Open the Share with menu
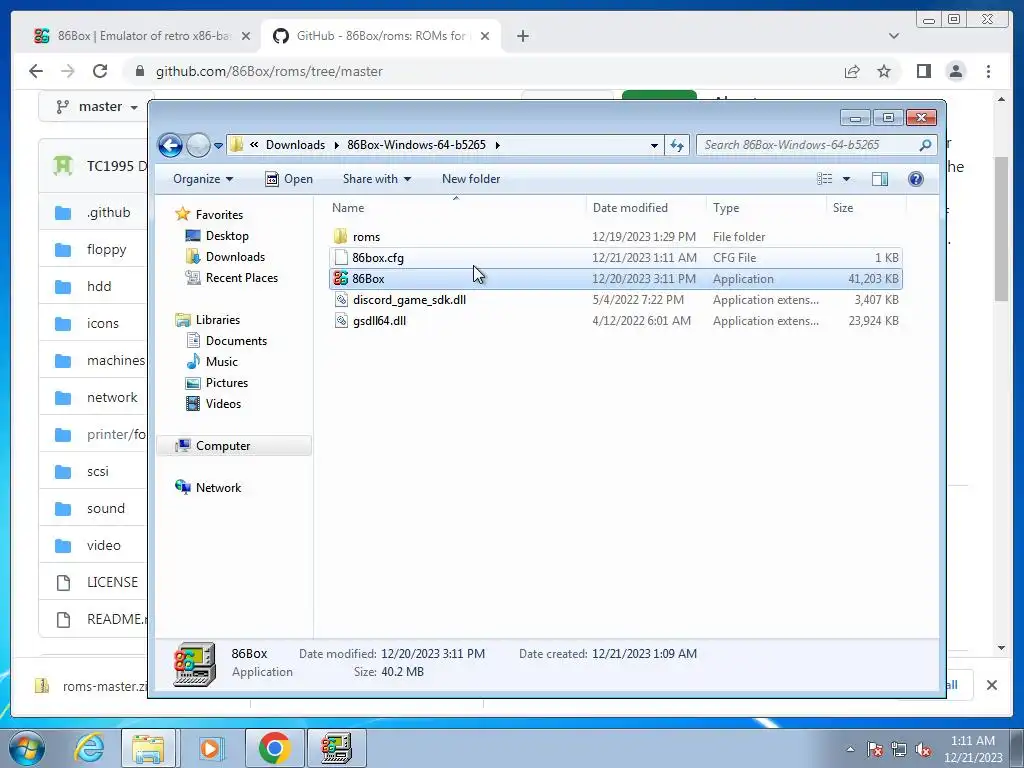Image resolution: width=1024 pixels, height=768 pixels. coord(377,179)
